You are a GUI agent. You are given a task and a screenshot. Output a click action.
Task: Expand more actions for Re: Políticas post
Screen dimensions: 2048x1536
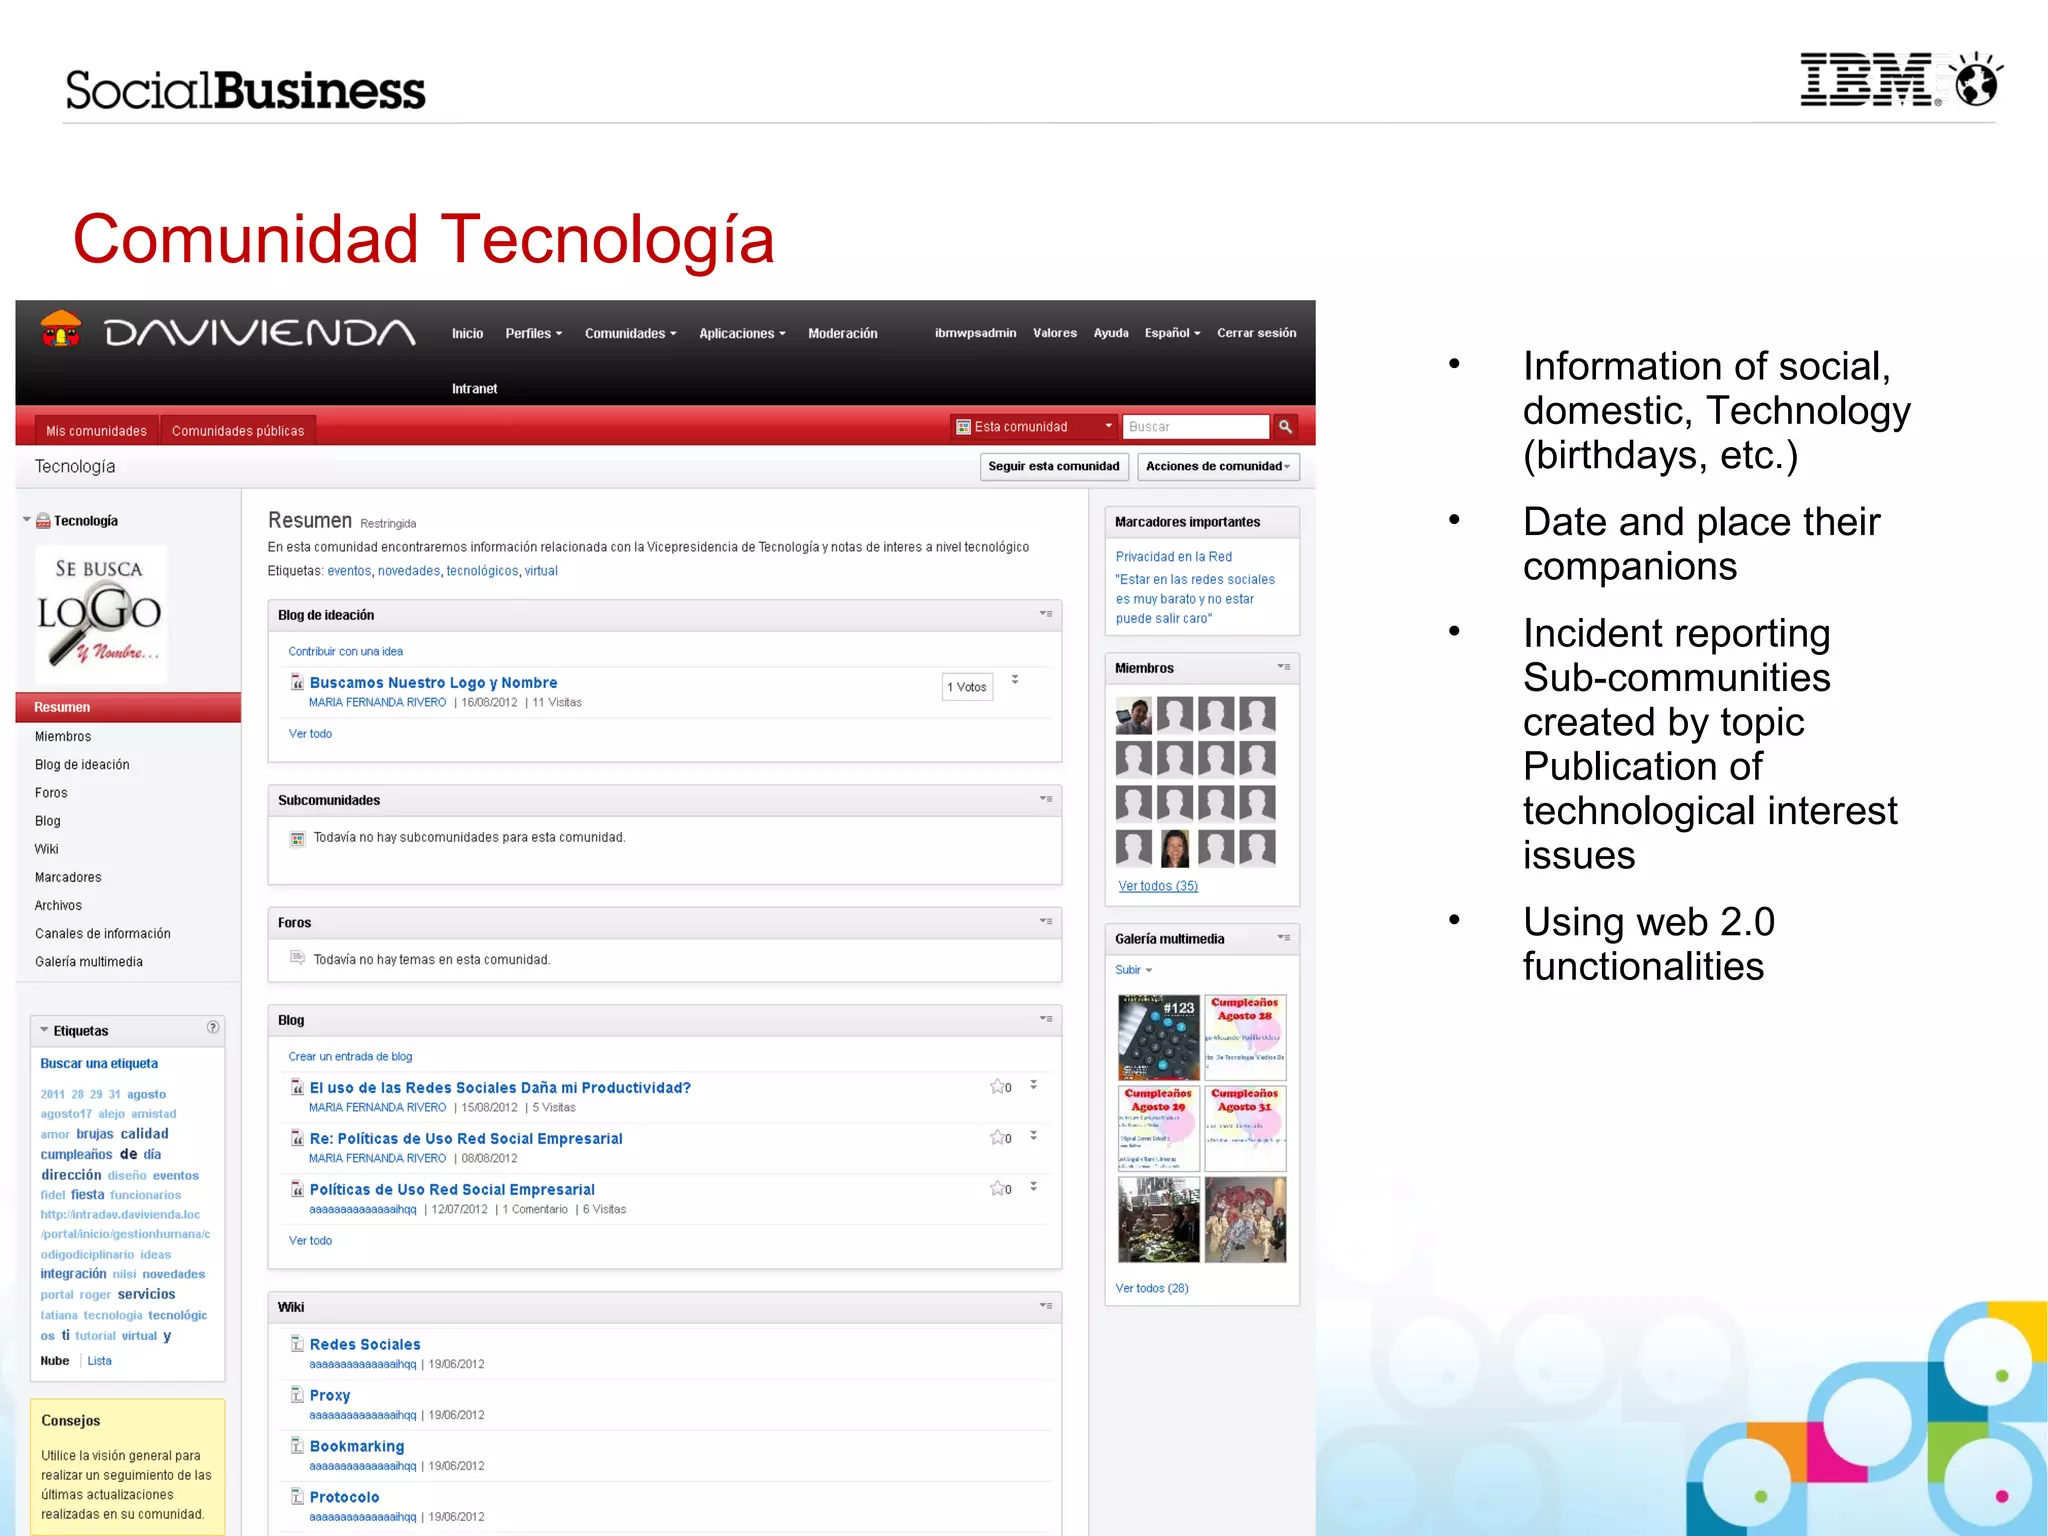(1034, 1136)
